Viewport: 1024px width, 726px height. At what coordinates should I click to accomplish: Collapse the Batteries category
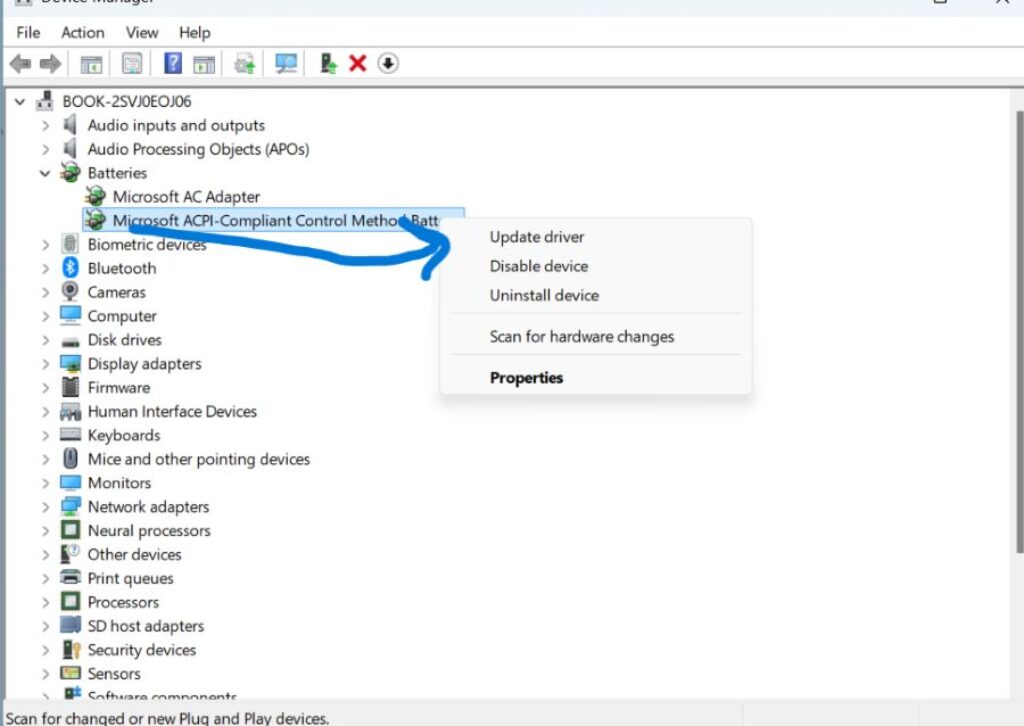point(45,174)
